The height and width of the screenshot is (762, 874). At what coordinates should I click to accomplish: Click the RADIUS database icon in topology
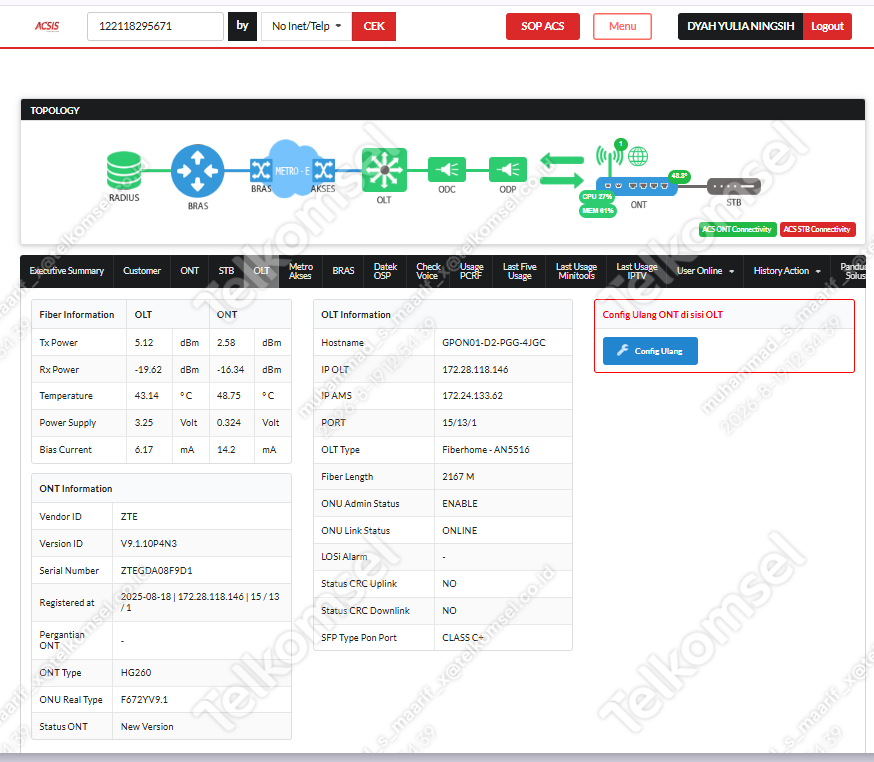pyautogui.click(x=124, y=171)
